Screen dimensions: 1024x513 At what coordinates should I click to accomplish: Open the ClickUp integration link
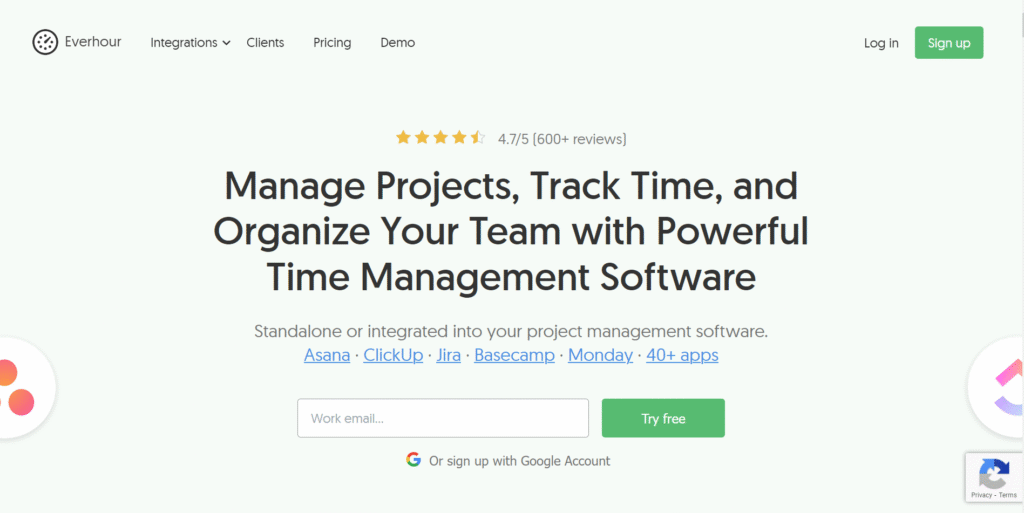393,356
